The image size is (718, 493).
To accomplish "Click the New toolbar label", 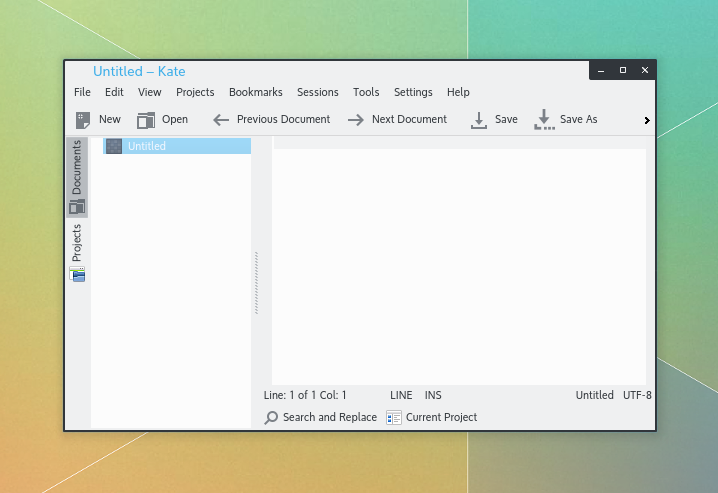I will 110,119.
